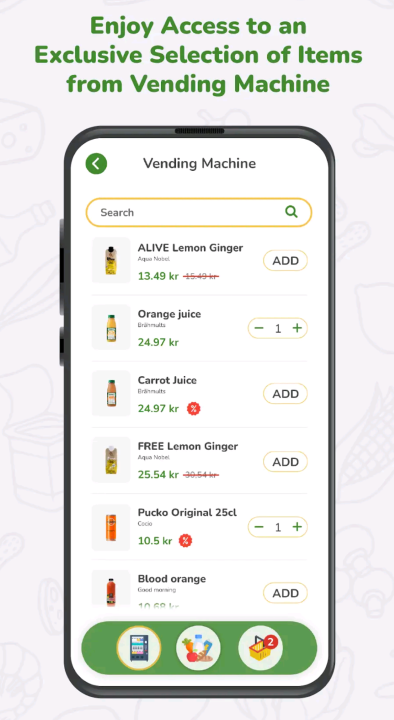This screenshot has width=394, height=720.
Task: Add FREE Lemon Ginger to cart
Action: (x=286, y=461)
